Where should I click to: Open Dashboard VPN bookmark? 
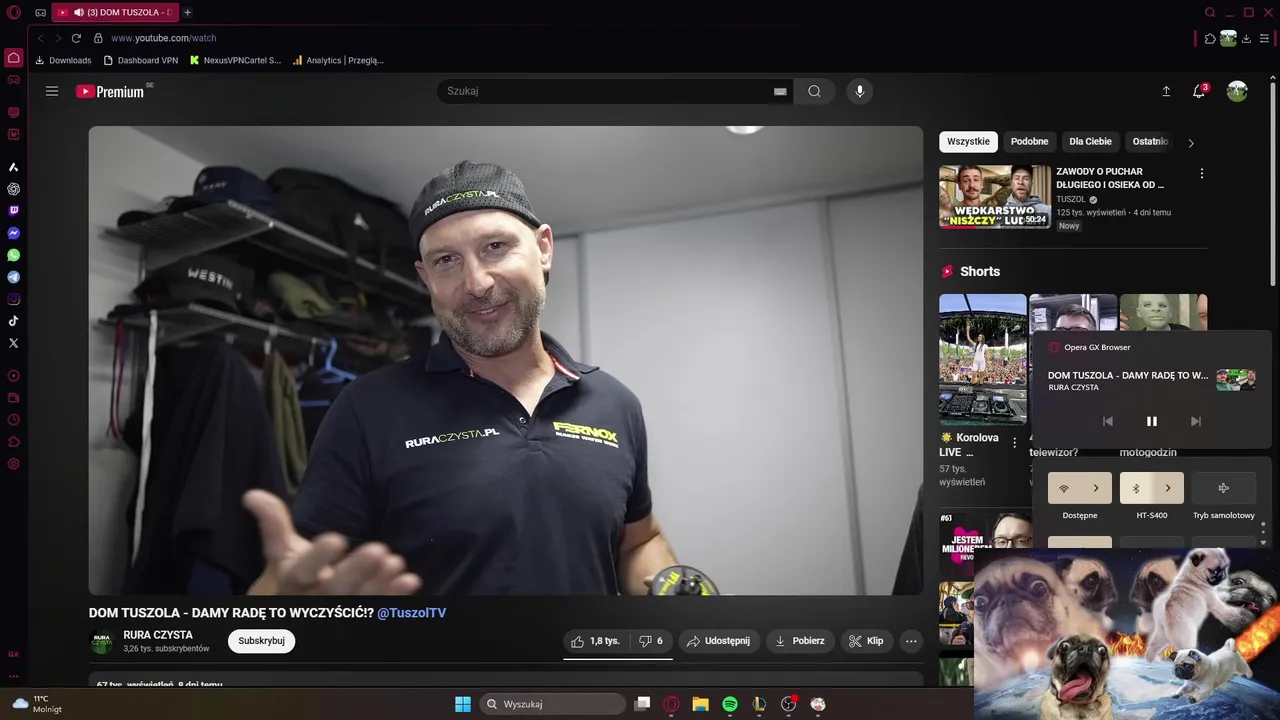141,60
